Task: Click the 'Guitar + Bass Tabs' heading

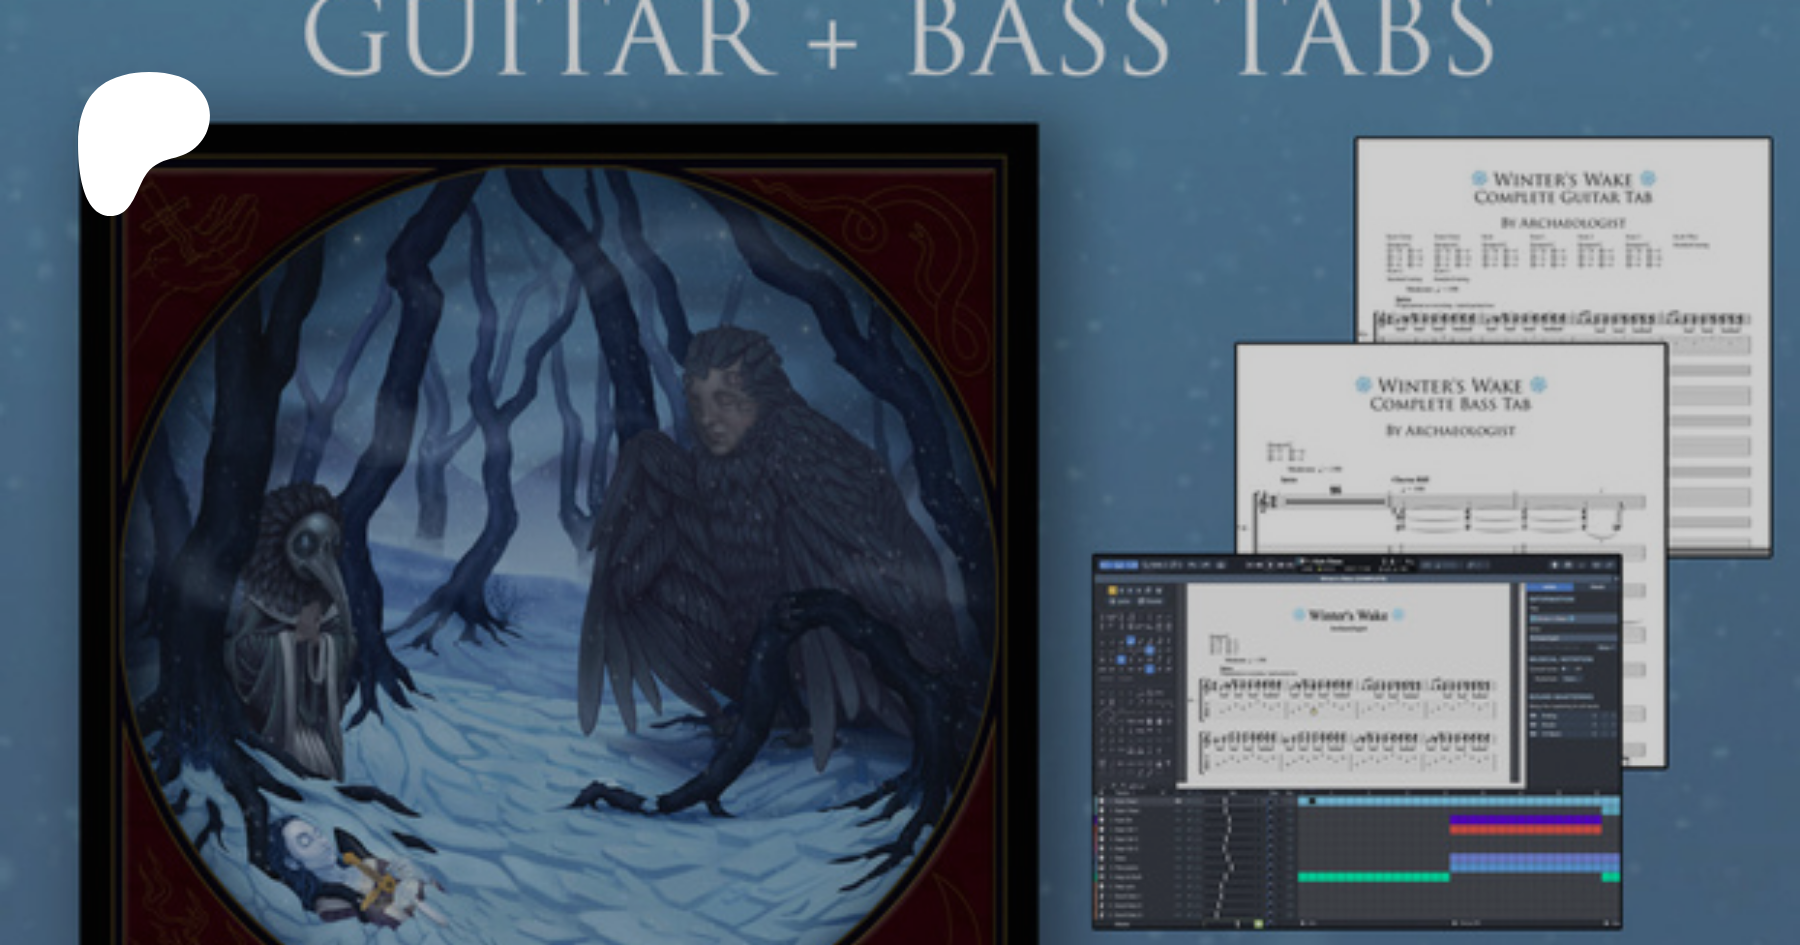Action: pos(899,38)
